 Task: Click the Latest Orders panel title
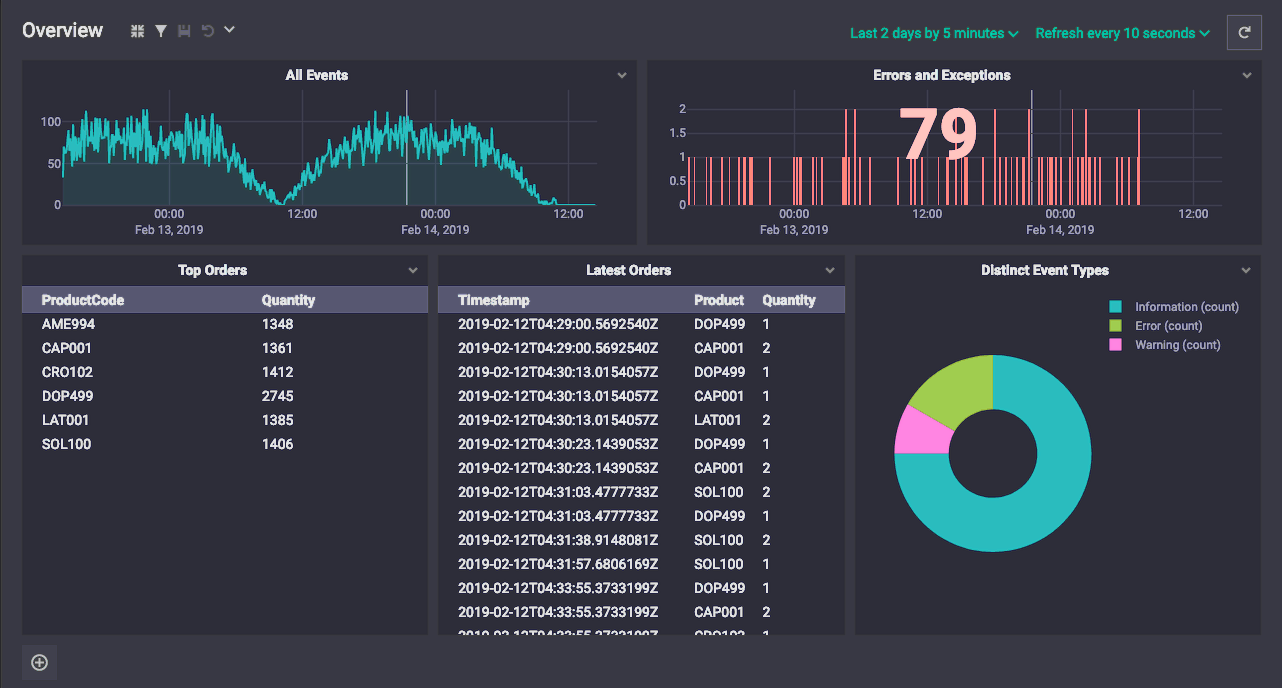click(629, 270)
